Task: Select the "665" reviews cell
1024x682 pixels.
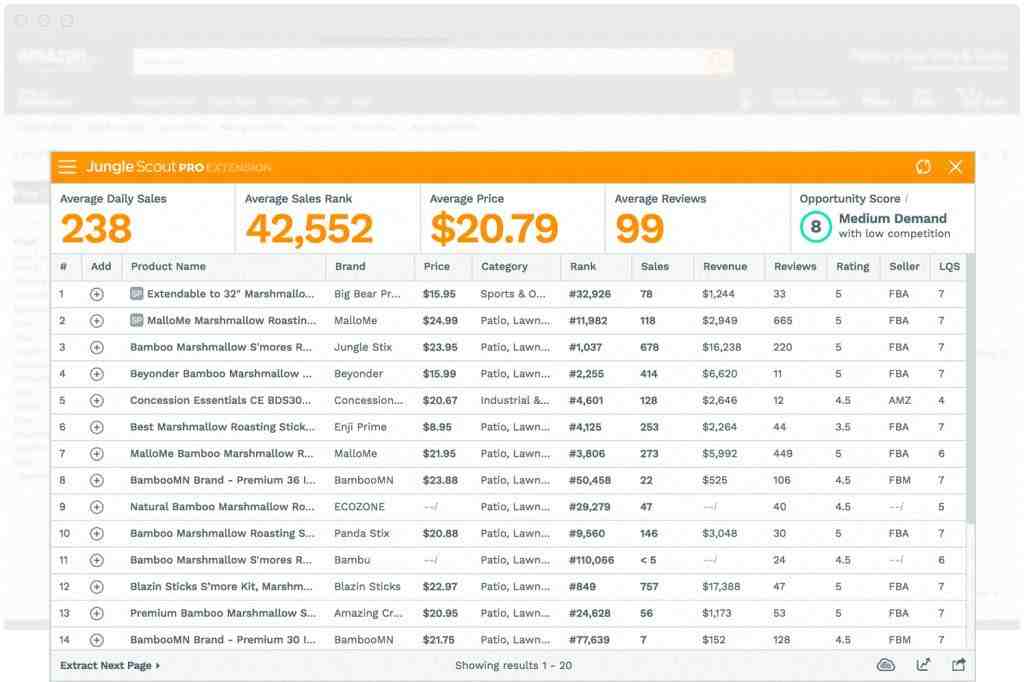Action: pos(782,320)
